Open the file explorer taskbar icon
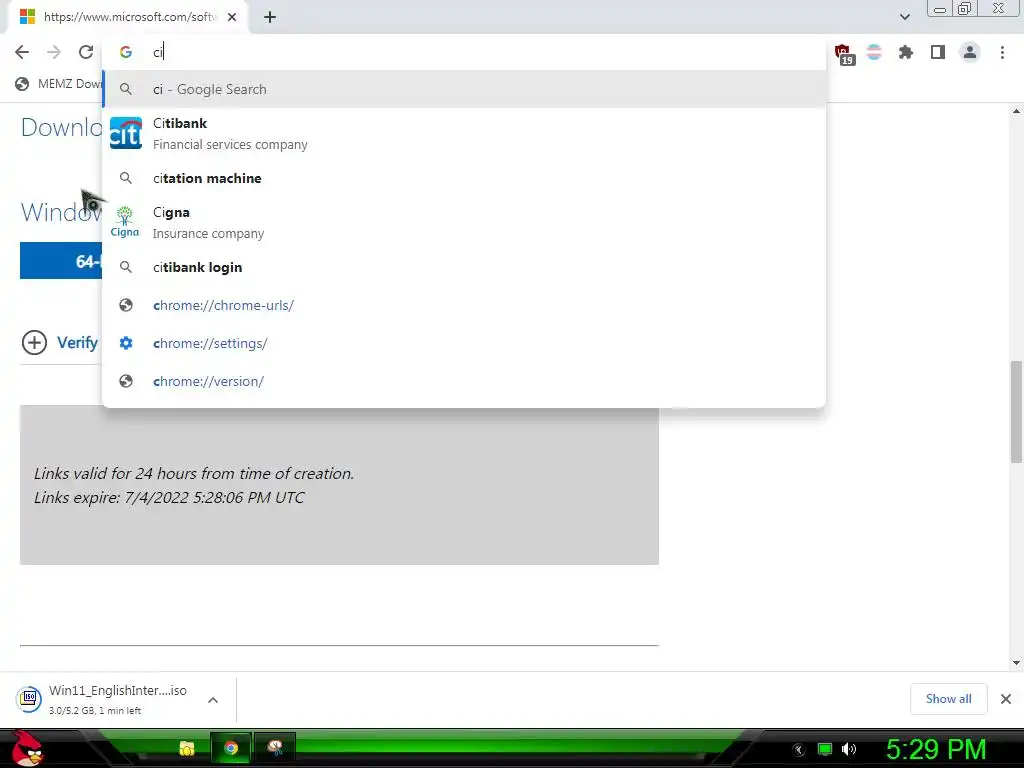This screenshot has height=768, width=1024. (187, 748)
